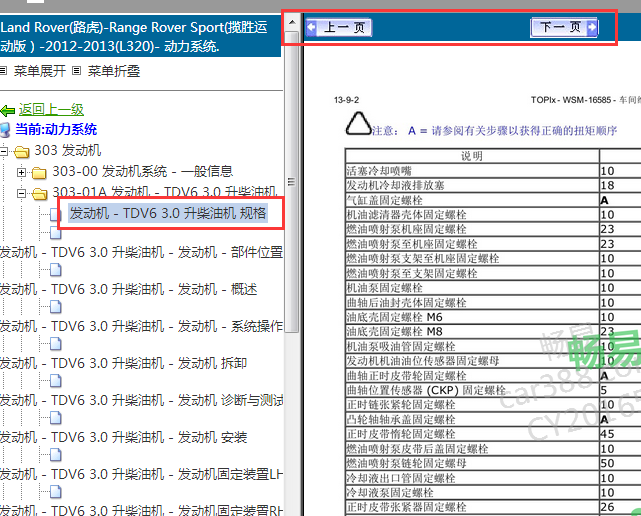Screen dimensions: 641x516
Task: Open 303-00 发动机系统 - 一般信息
Action: click(x=143, y=171)
